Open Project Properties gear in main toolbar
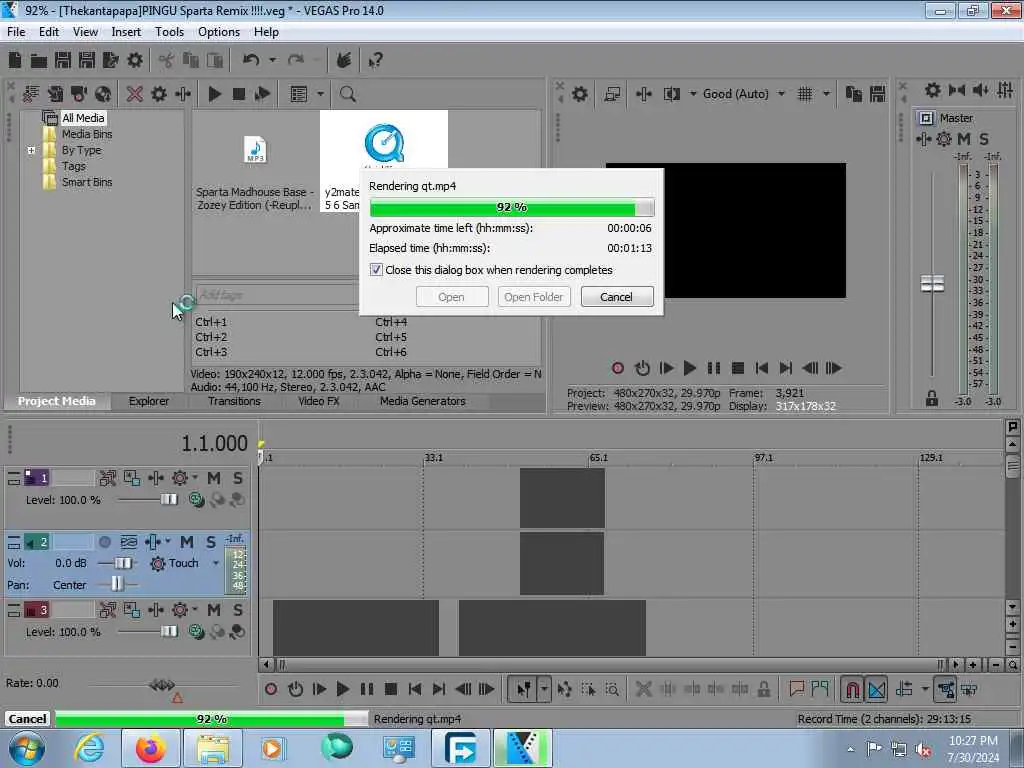 tap(135, 61)
